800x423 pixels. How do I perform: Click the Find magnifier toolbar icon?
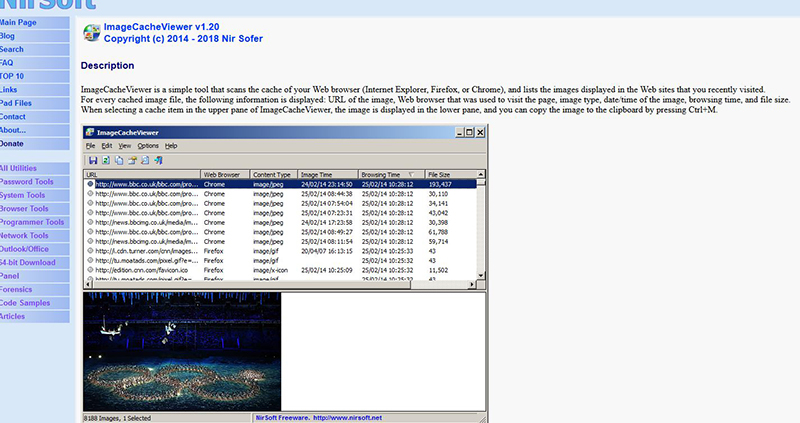145,160
